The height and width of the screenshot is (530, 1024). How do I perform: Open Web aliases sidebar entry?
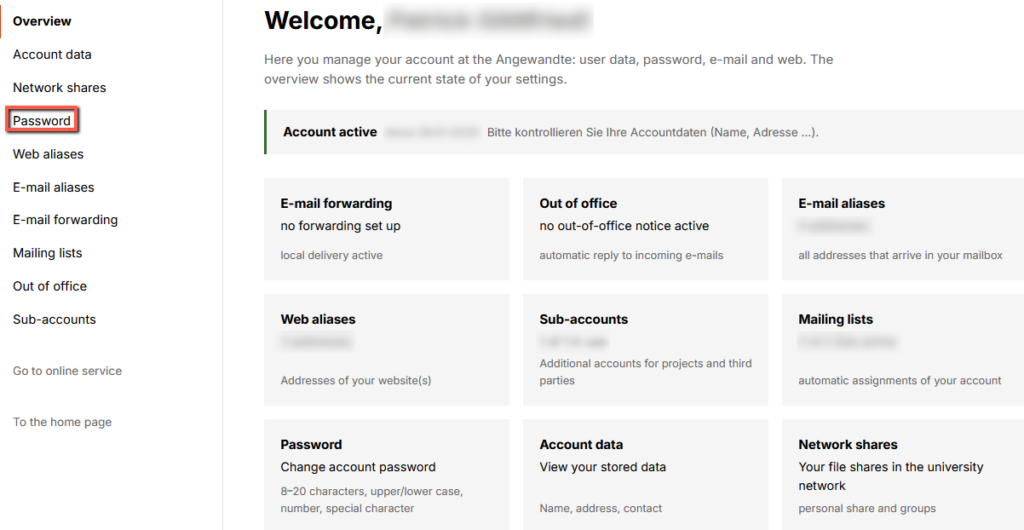[x=48, y=154]
